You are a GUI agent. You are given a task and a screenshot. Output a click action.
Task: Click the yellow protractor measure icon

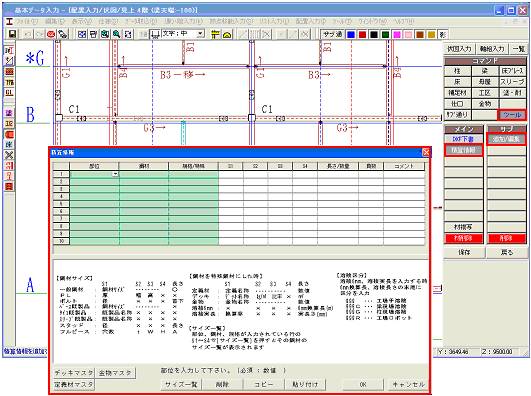(227, 34)
